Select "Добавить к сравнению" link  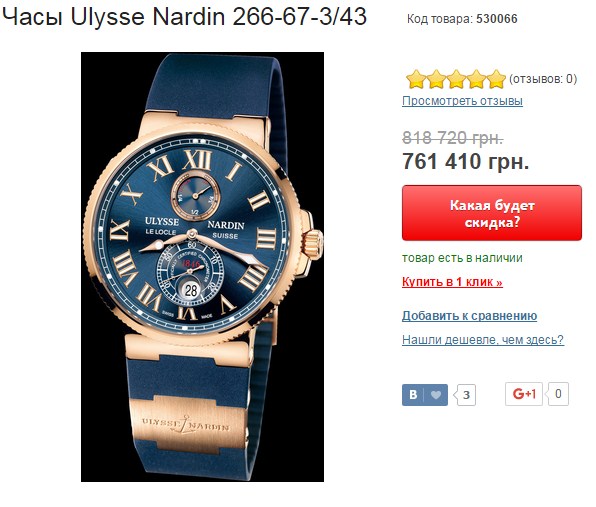point(469,316)
